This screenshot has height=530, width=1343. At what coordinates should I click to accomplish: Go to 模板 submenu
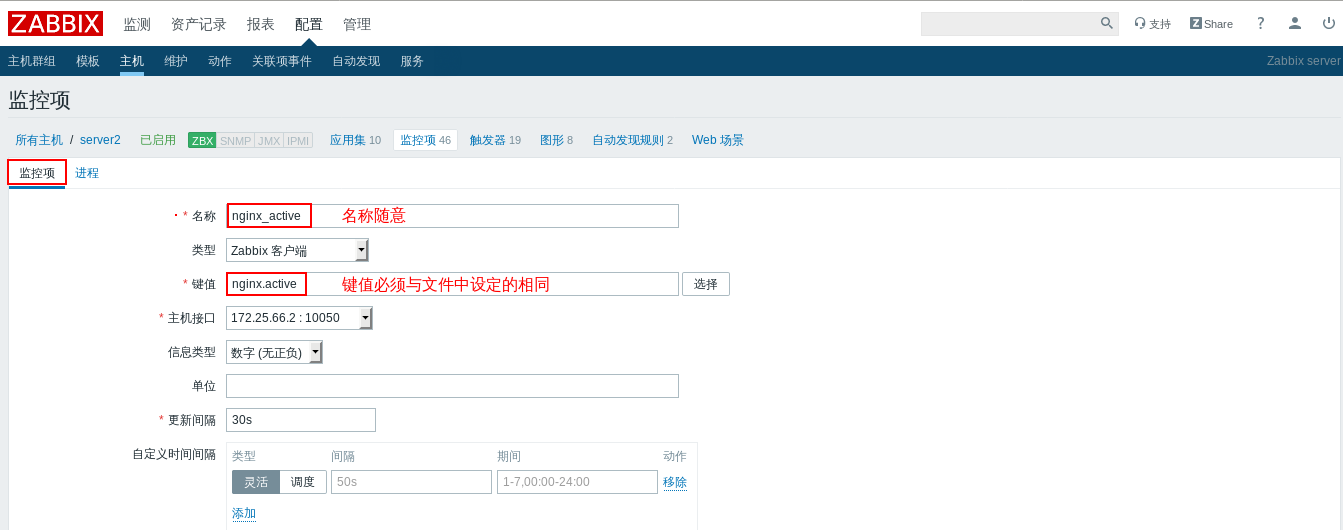click(88, 61)
